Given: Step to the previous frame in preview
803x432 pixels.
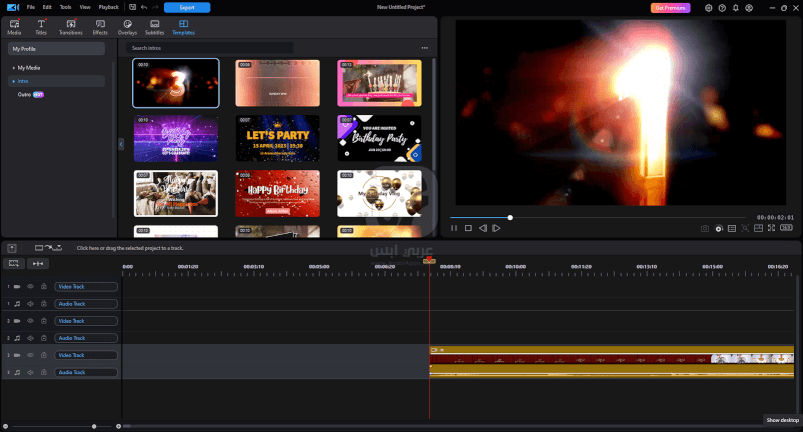Looking at the screenshot, I should (x=482, y=228).
